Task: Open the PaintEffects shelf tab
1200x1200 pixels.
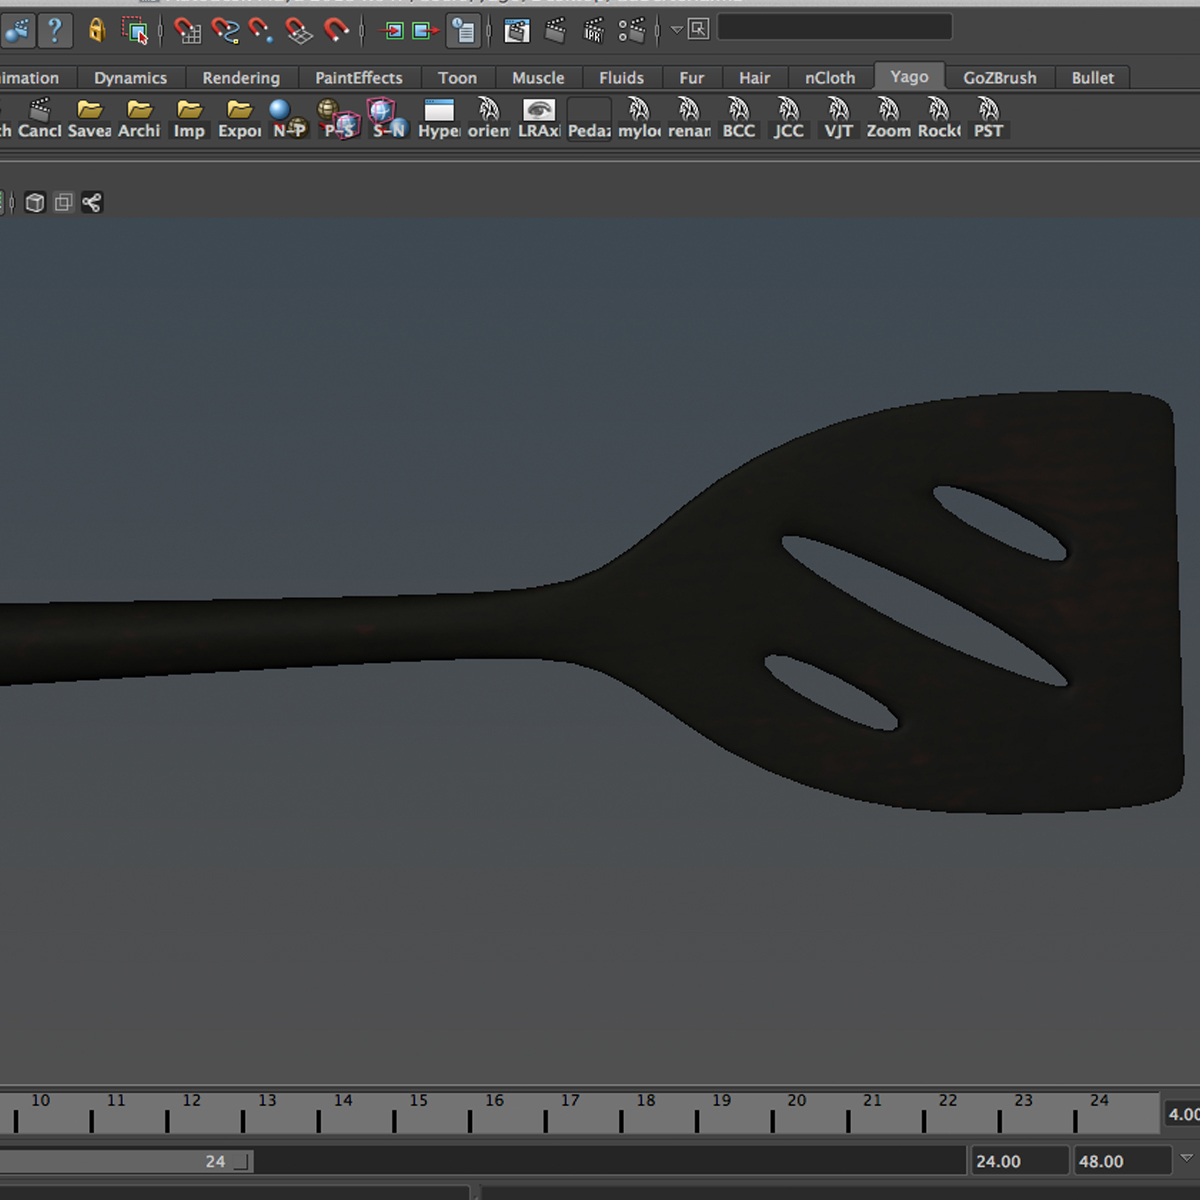Action: (359, 78)
